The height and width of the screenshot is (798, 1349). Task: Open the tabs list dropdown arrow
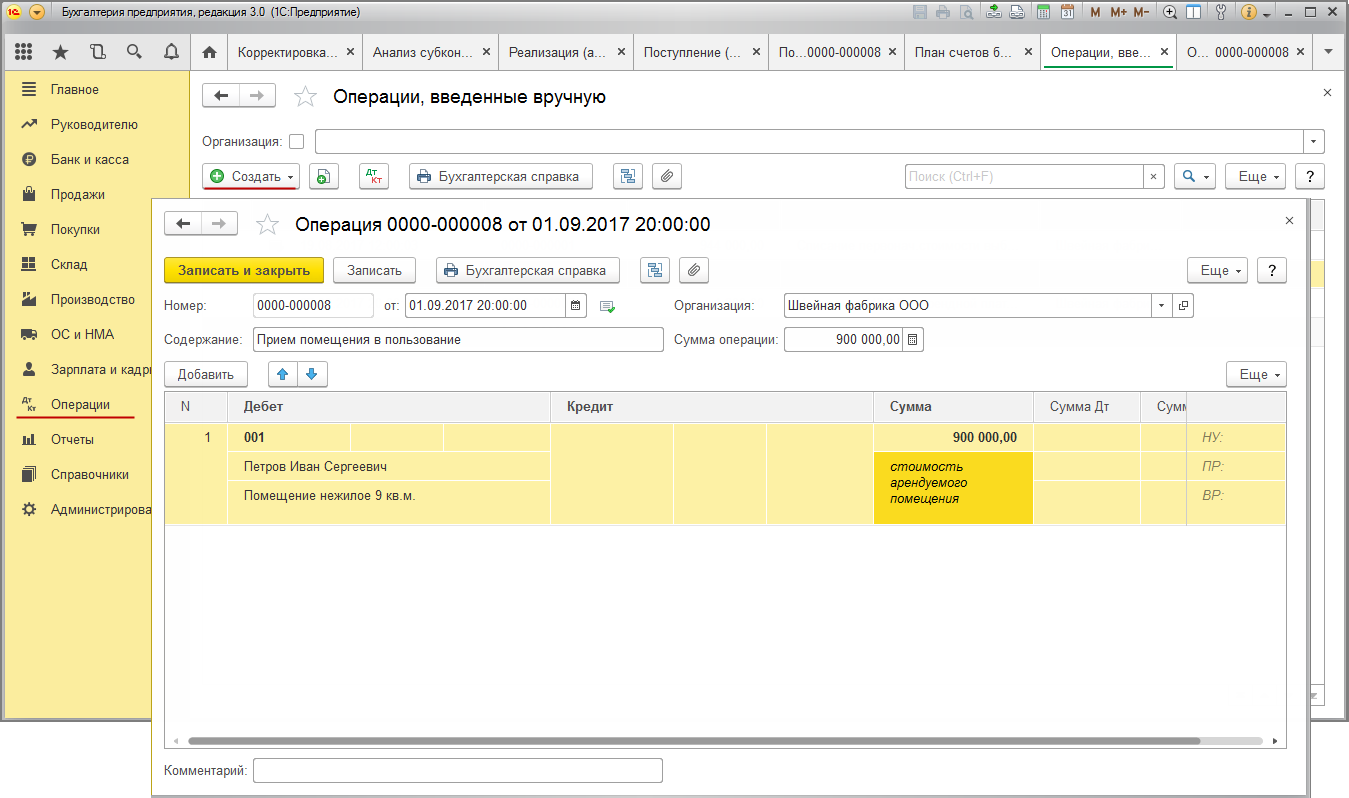tap(1328, 52)
